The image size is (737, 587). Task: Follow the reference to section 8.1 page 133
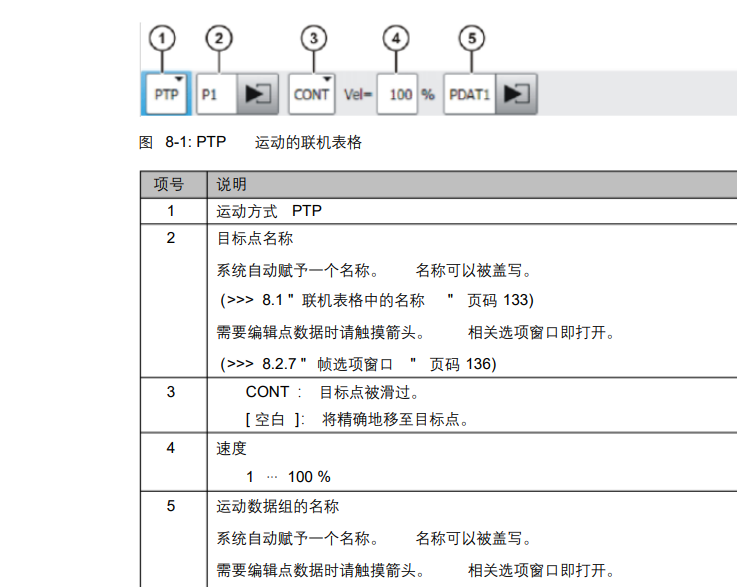(377, 300)
